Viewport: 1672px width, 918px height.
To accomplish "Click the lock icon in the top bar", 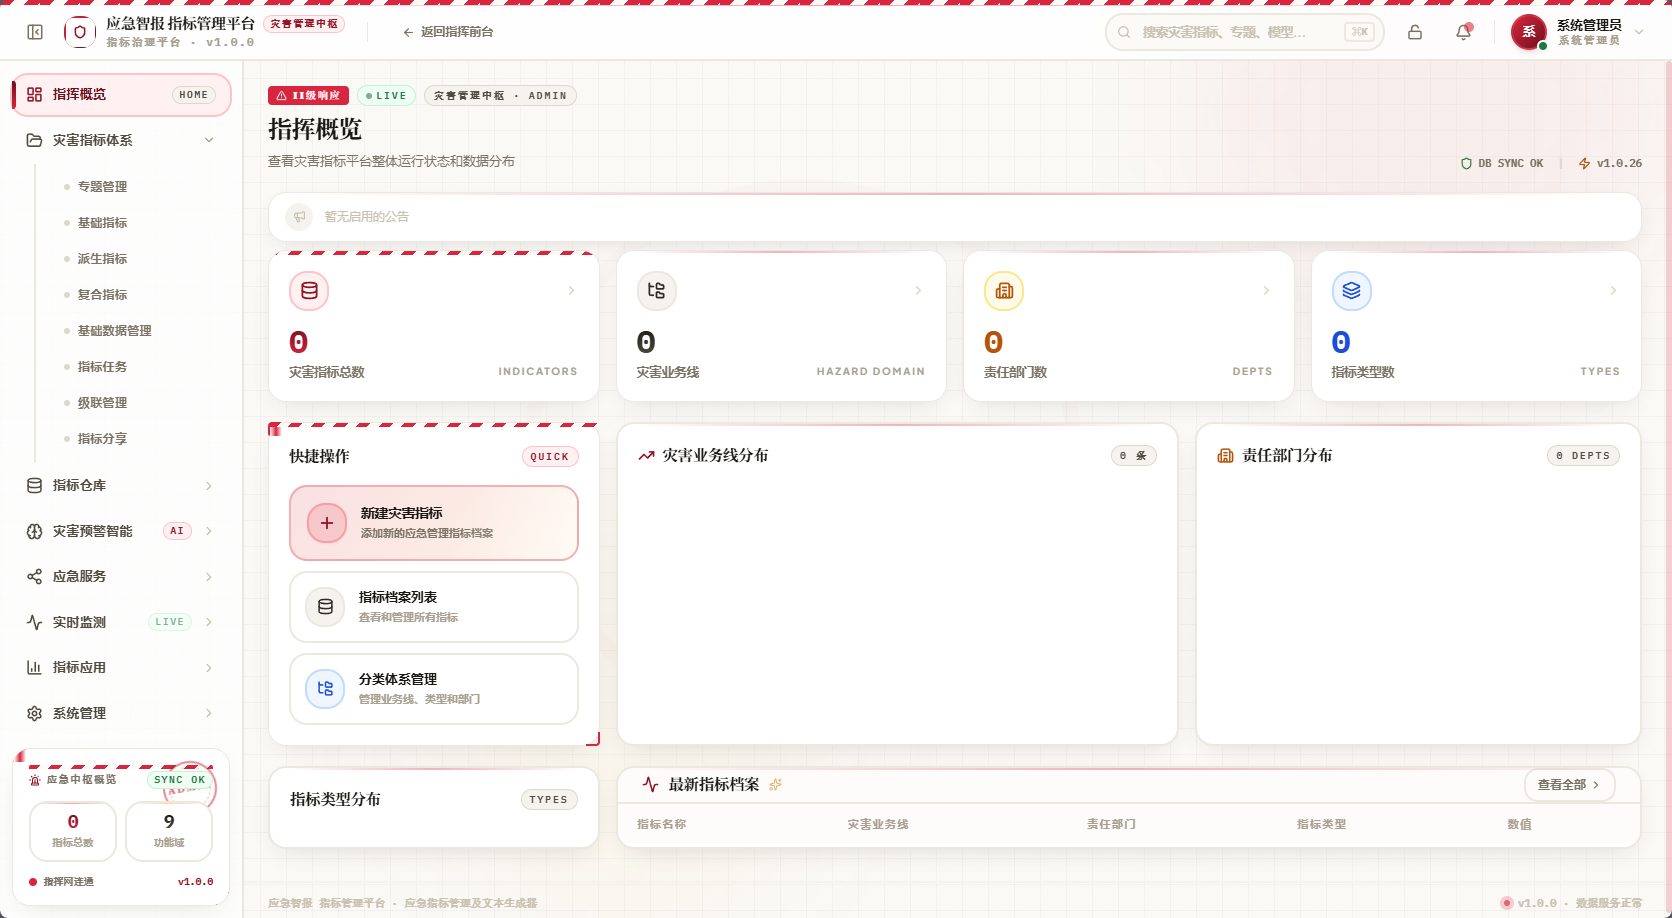I will tap(1415, 32).
